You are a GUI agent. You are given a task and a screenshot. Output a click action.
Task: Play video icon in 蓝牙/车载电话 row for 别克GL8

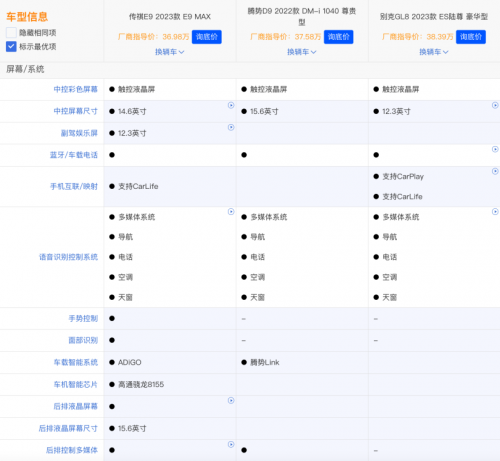pos(495,149)
